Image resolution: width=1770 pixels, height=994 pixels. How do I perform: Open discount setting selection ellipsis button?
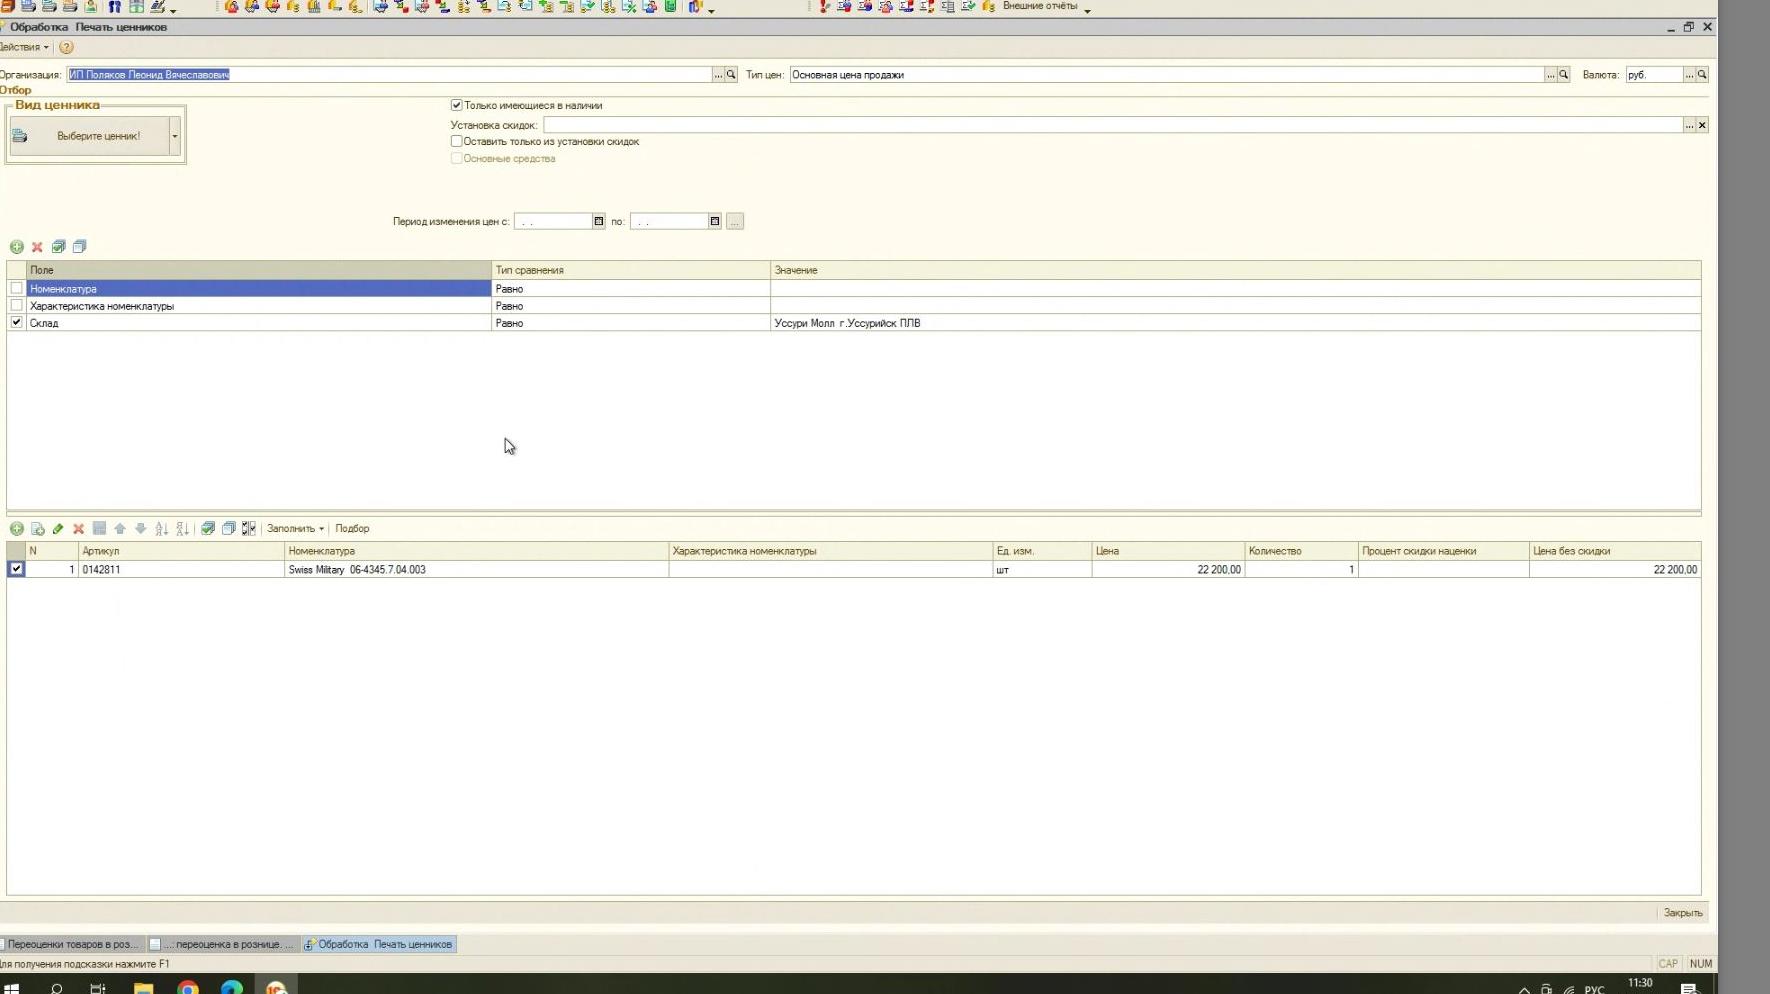tap(1689, 125)
